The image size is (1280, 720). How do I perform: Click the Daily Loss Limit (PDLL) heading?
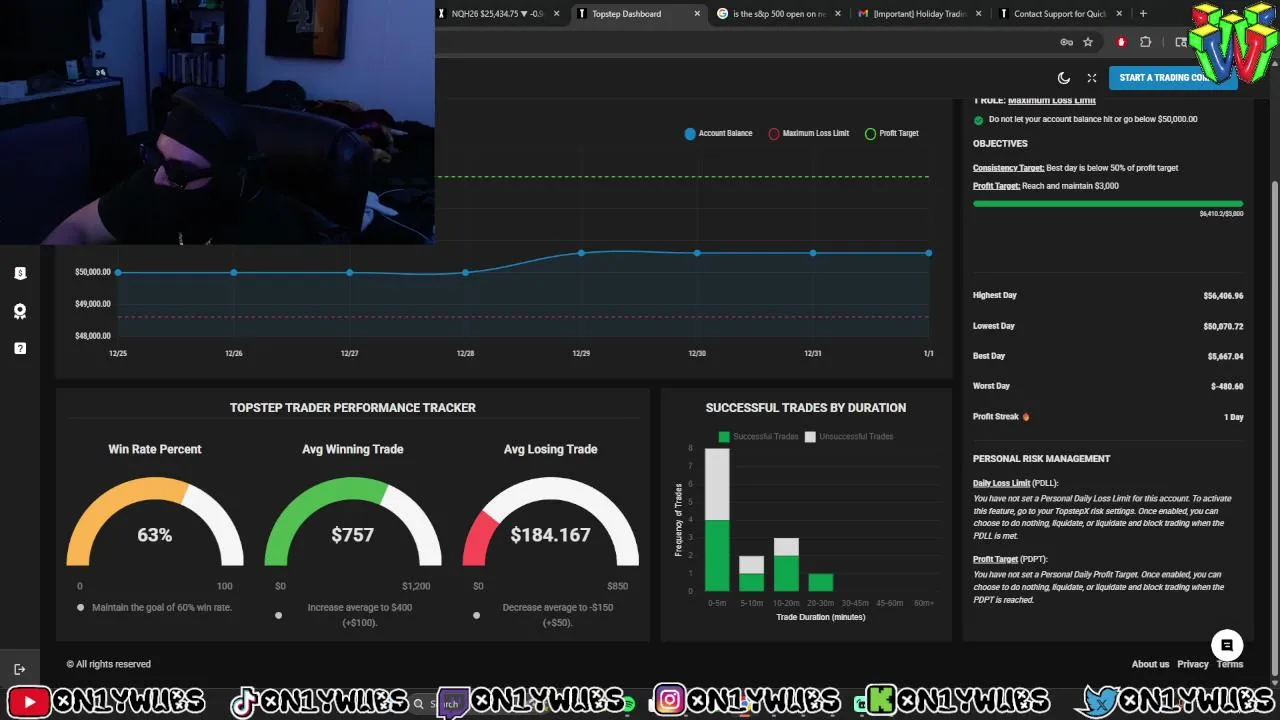point(1015,484)
